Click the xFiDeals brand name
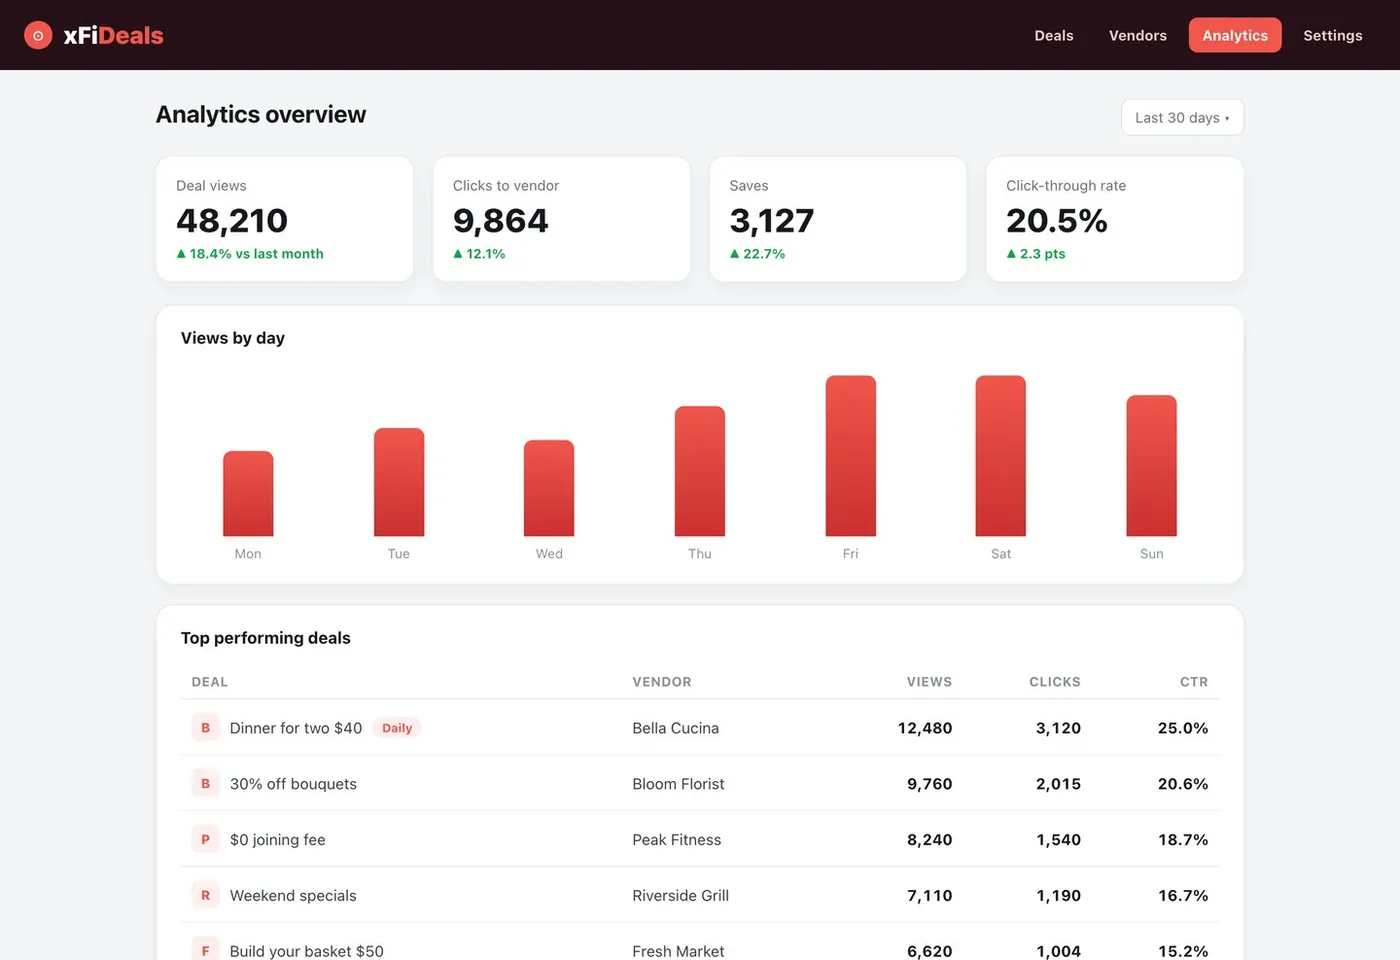This screenshot has width=1400, height=960. [113, 35]
